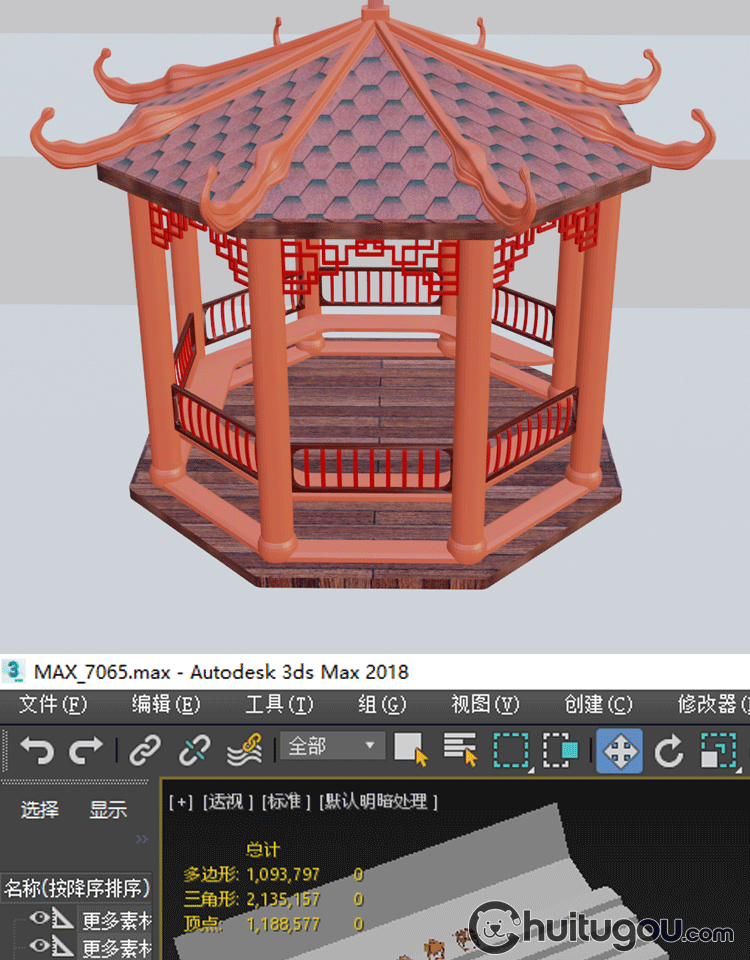Choose the Select and Rotate tool
This screenshot has height=960, width=750.
point(669,751)
